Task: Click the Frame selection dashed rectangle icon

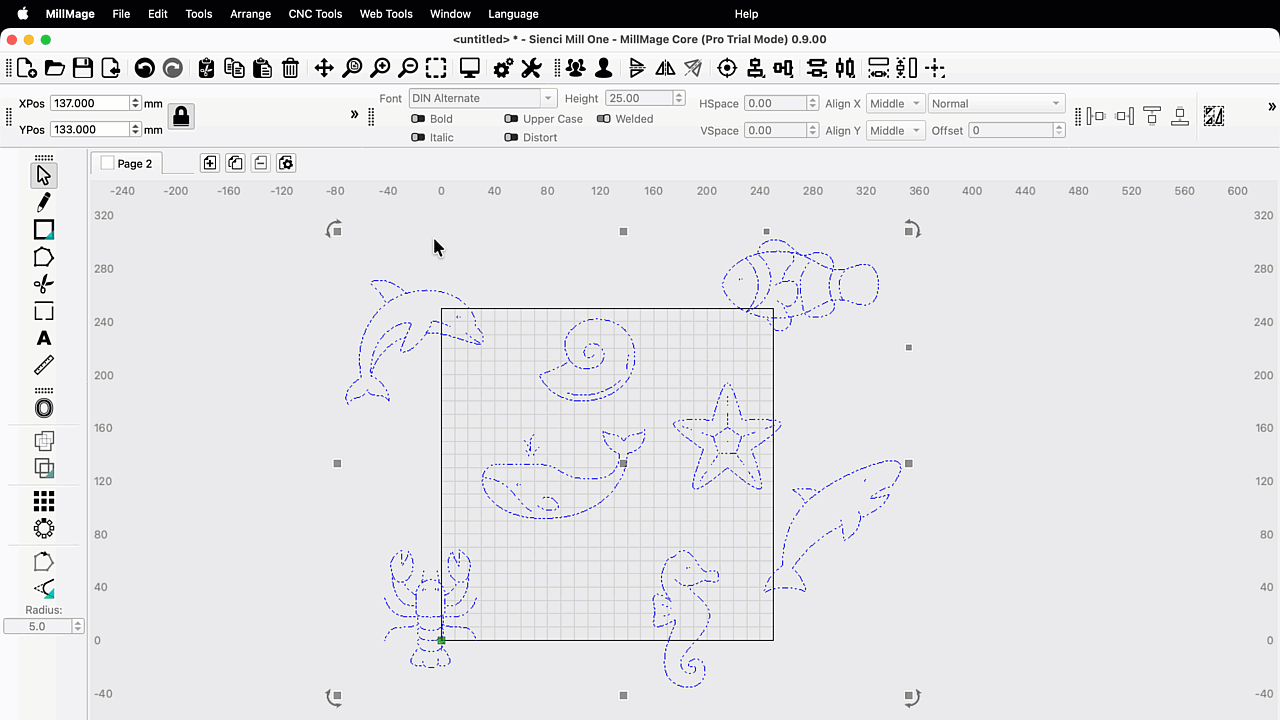Action: point(436,68)
